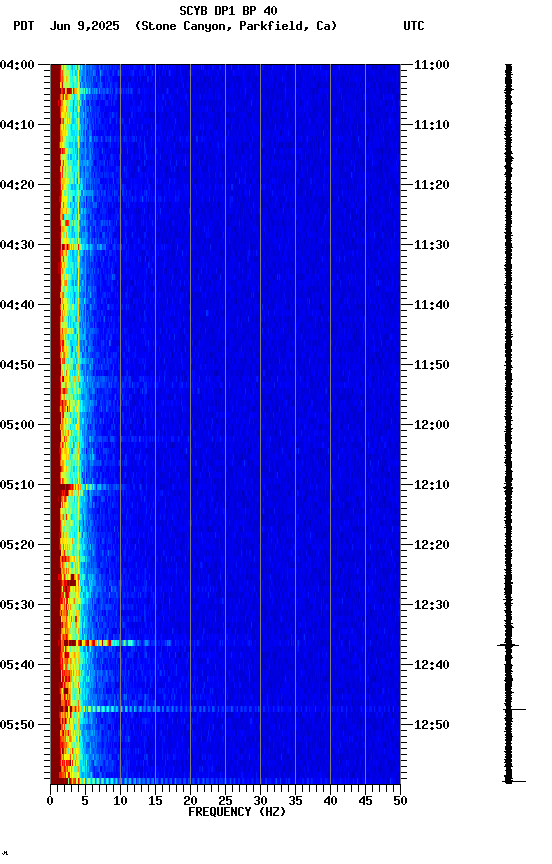Click the UTC timezone label
Viewport: 552px width, 864px height.
[x=414, y=26]
